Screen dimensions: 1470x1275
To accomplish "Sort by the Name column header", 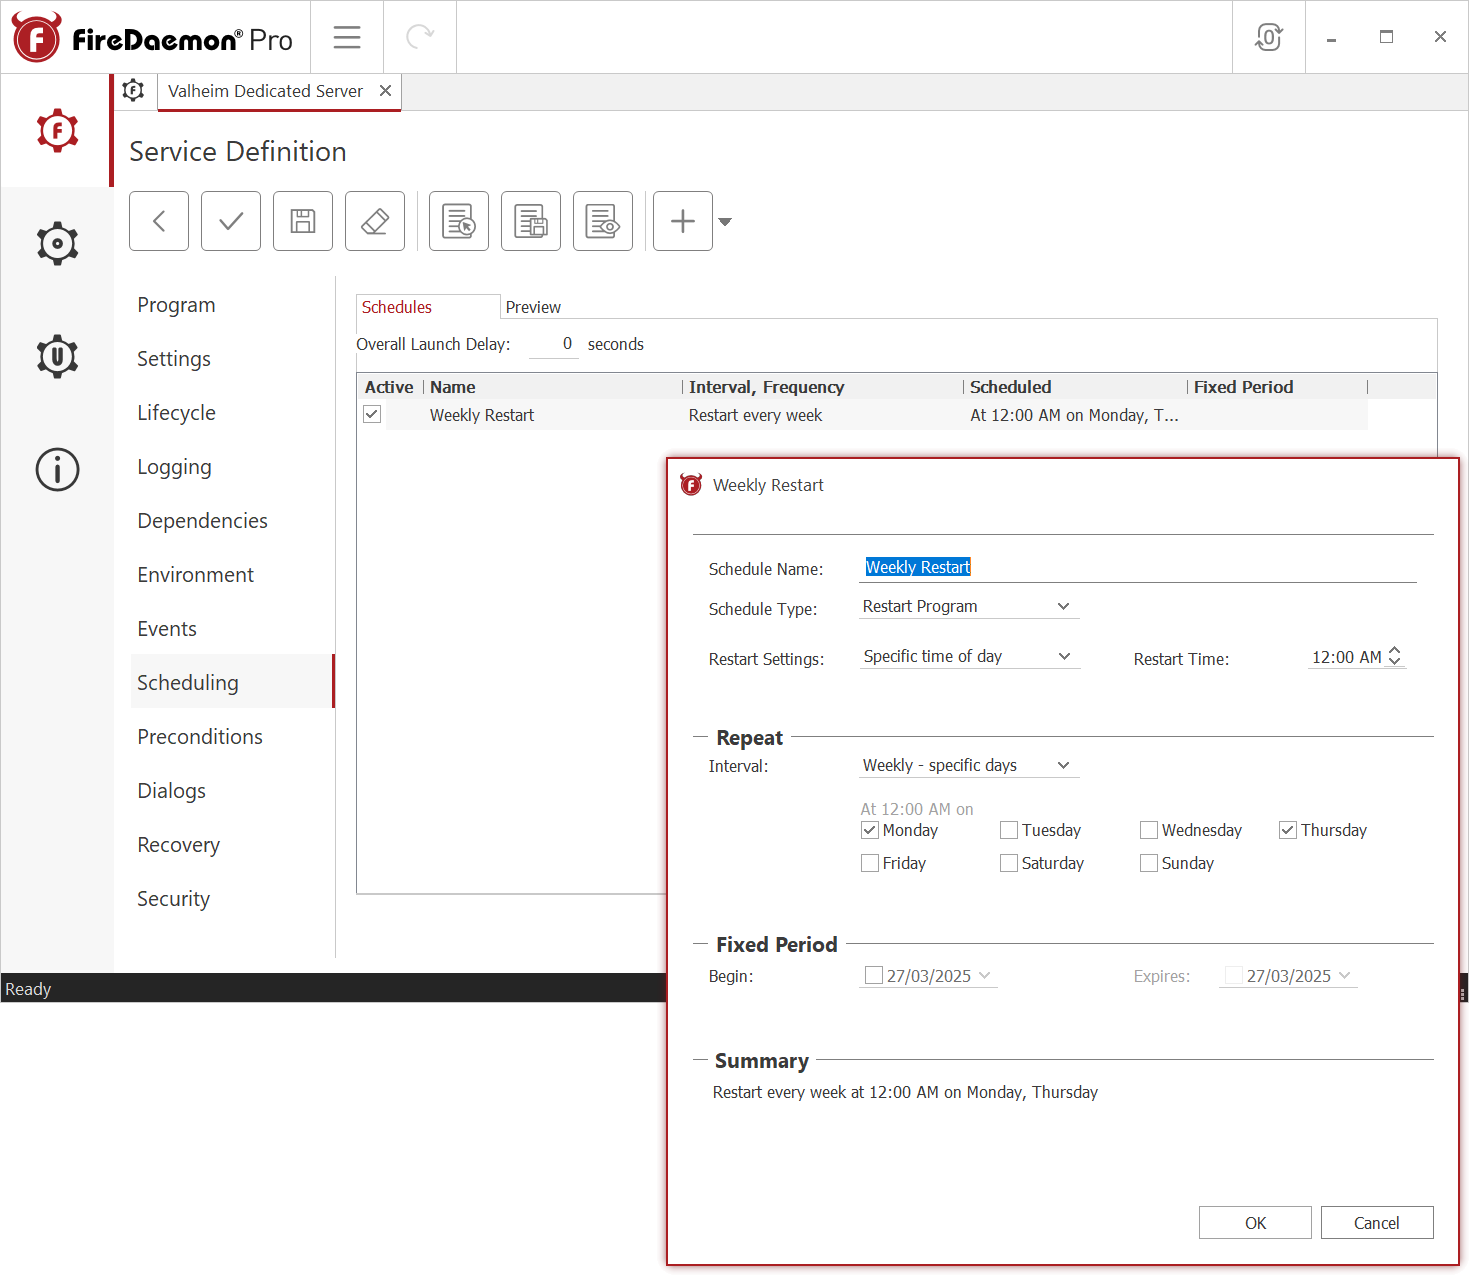I will pyautogui.click(x=552, y=387).
